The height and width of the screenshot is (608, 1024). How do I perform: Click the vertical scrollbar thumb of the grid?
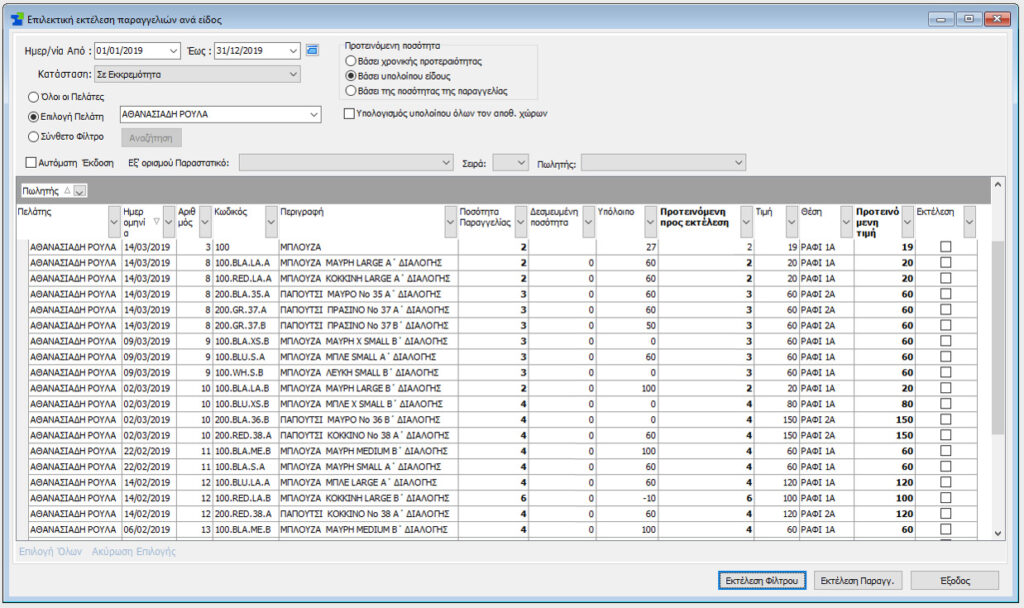coord(997,338)
